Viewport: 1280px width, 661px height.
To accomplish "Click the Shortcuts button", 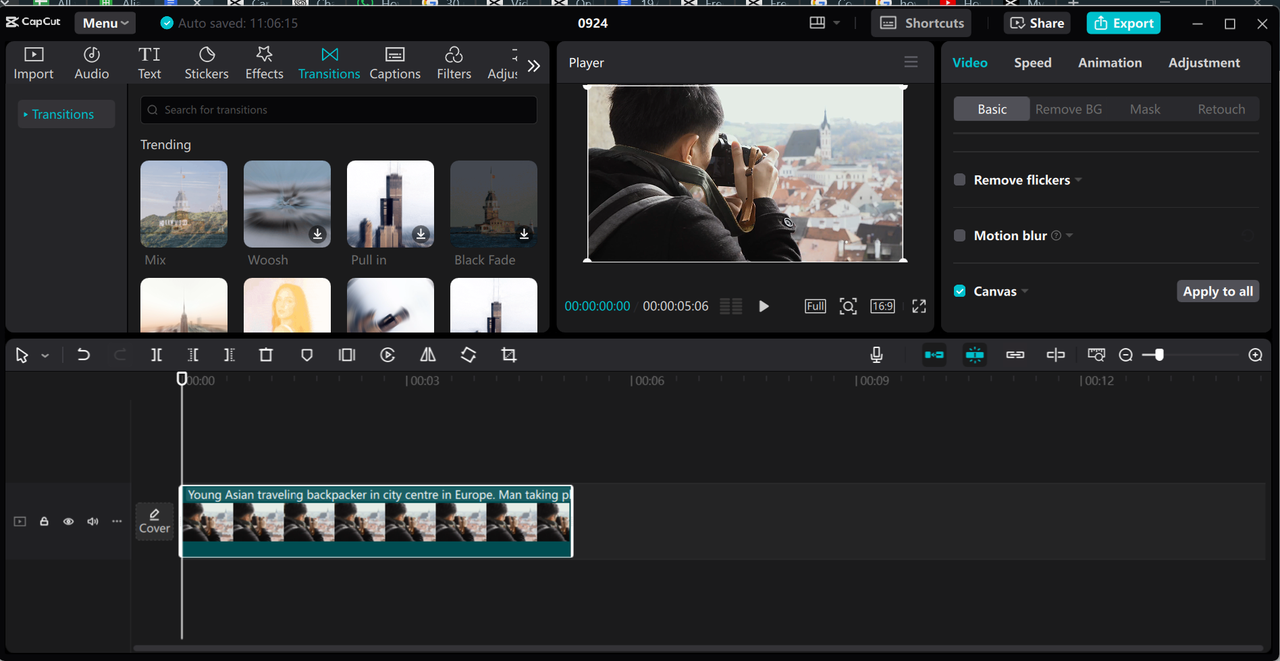I will click(921, 23).
